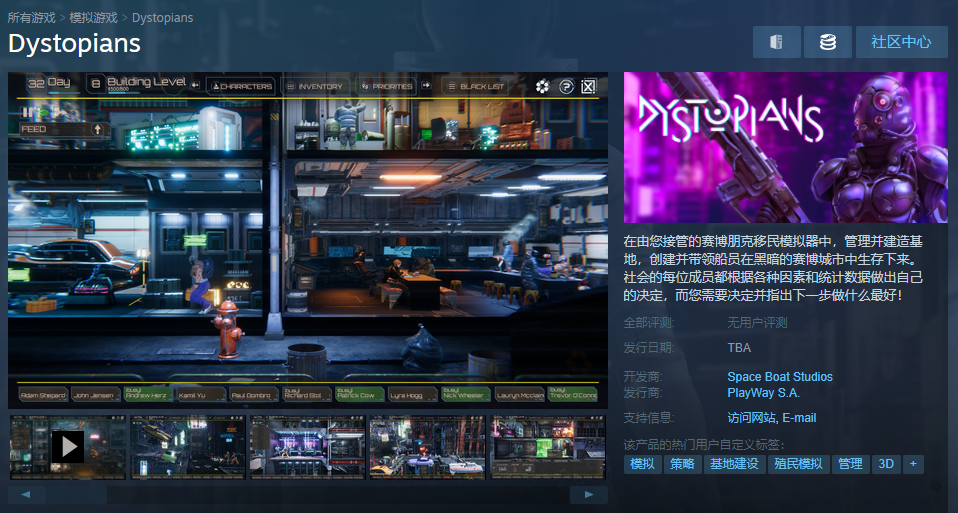The width and height of the screenshot is (958, 513).
Task: Click 访问网站 support link
Action: [x=751, y=418]
